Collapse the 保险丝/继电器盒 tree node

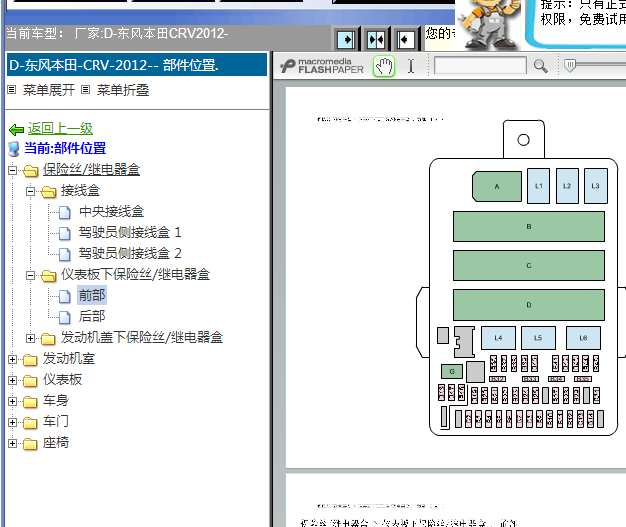[x=12, y=170]
